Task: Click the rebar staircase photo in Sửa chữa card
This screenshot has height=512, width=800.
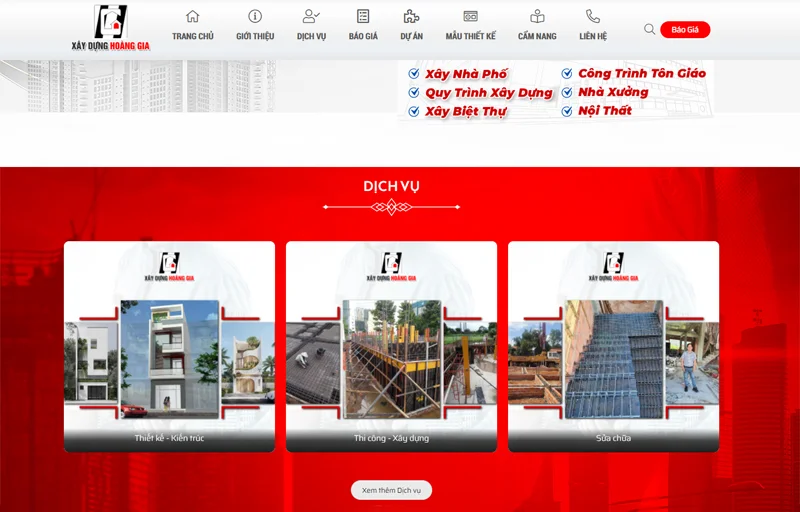Action: click(x=614, y=360)
